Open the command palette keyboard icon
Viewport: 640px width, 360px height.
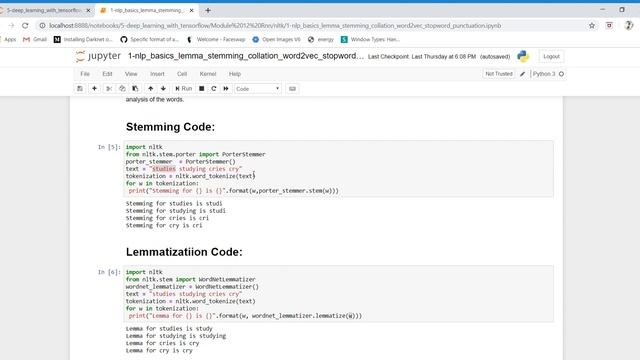coord(292,89)
